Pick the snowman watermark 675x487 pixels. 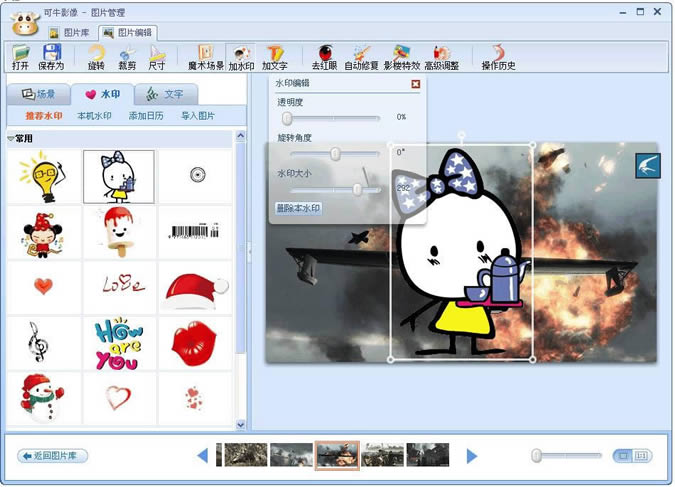point(42,397)
